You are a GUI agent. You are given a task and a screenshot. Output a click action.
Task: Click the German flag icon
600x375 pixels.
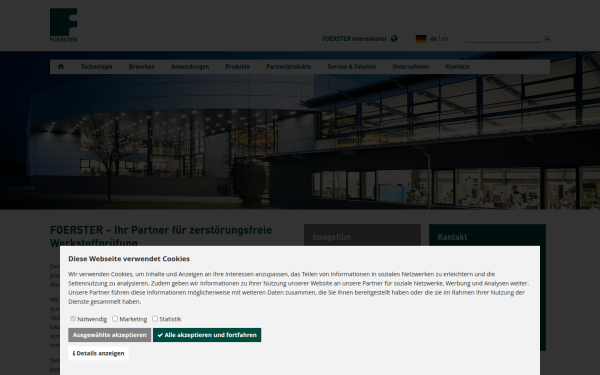(x=421, y=39)
